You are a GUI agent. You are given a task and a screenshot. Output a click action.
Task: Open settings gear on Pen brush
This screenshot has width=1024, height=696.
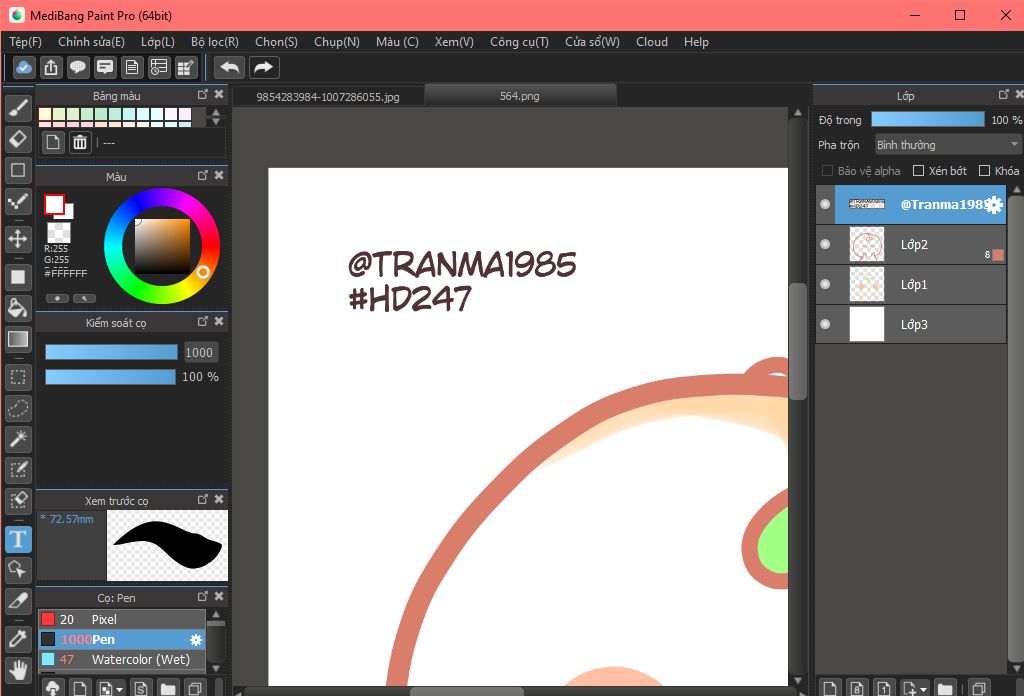[195, 640]
